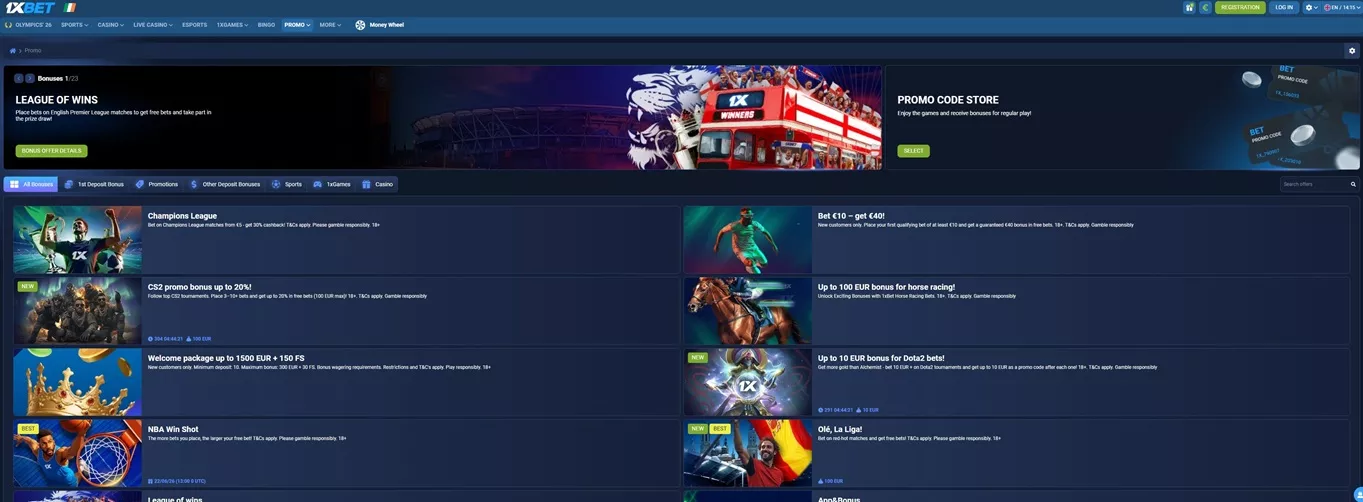Select the Promotions filter tab
Image resolution: width=1363 pixels, height=502 pixels.
pos(157,184)
